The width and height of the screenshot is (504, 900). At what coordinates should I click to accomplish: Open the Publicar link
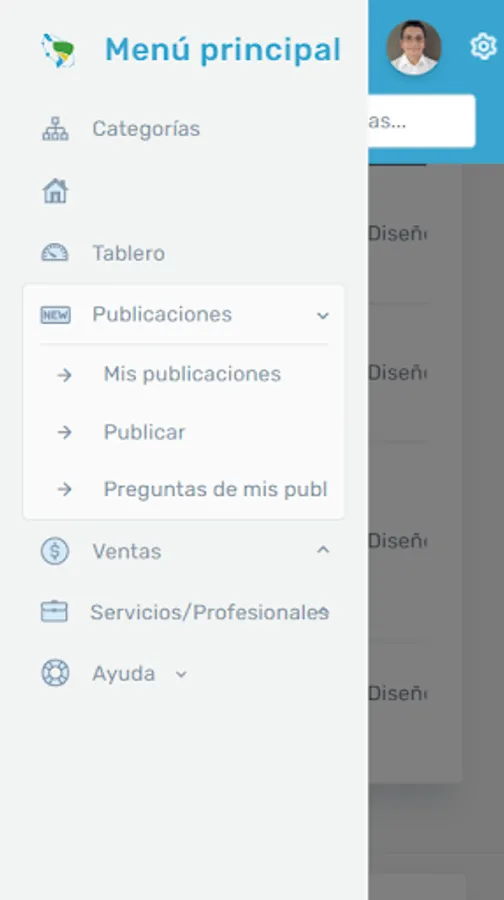pos(145,432)
